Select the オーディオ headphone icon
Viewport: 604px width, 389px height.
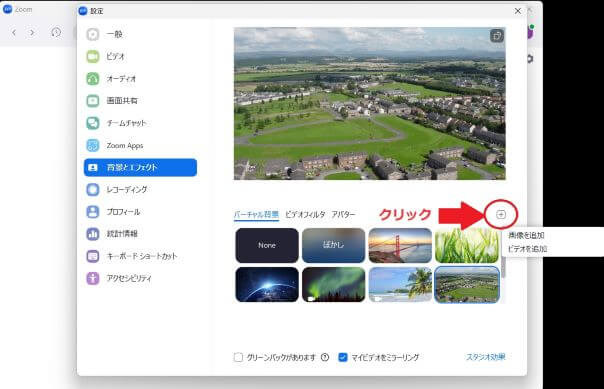(x=92, y=79)
